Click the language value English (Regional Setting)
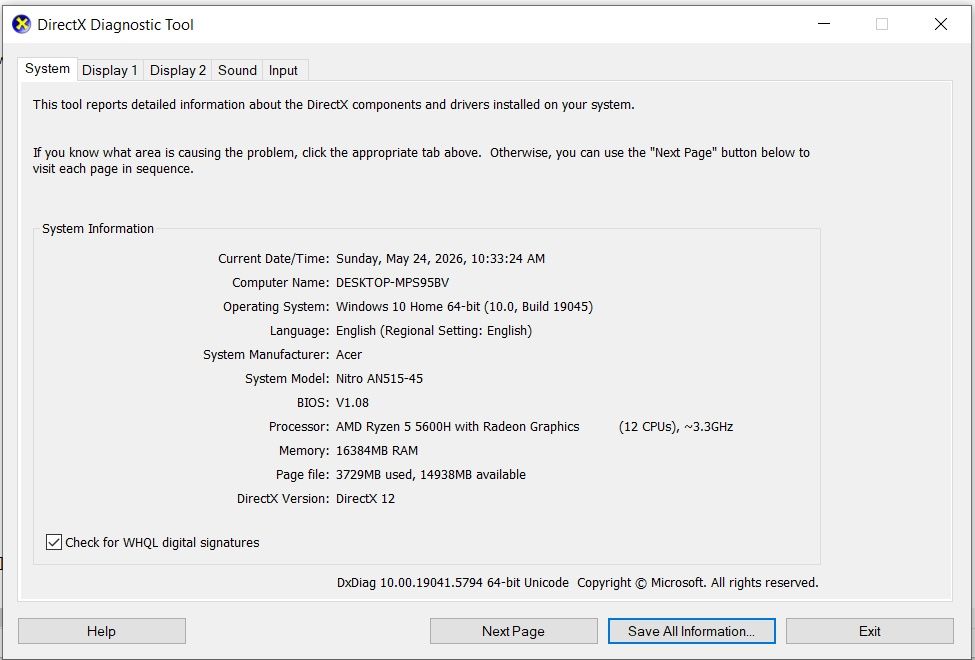 coord(434,331)
